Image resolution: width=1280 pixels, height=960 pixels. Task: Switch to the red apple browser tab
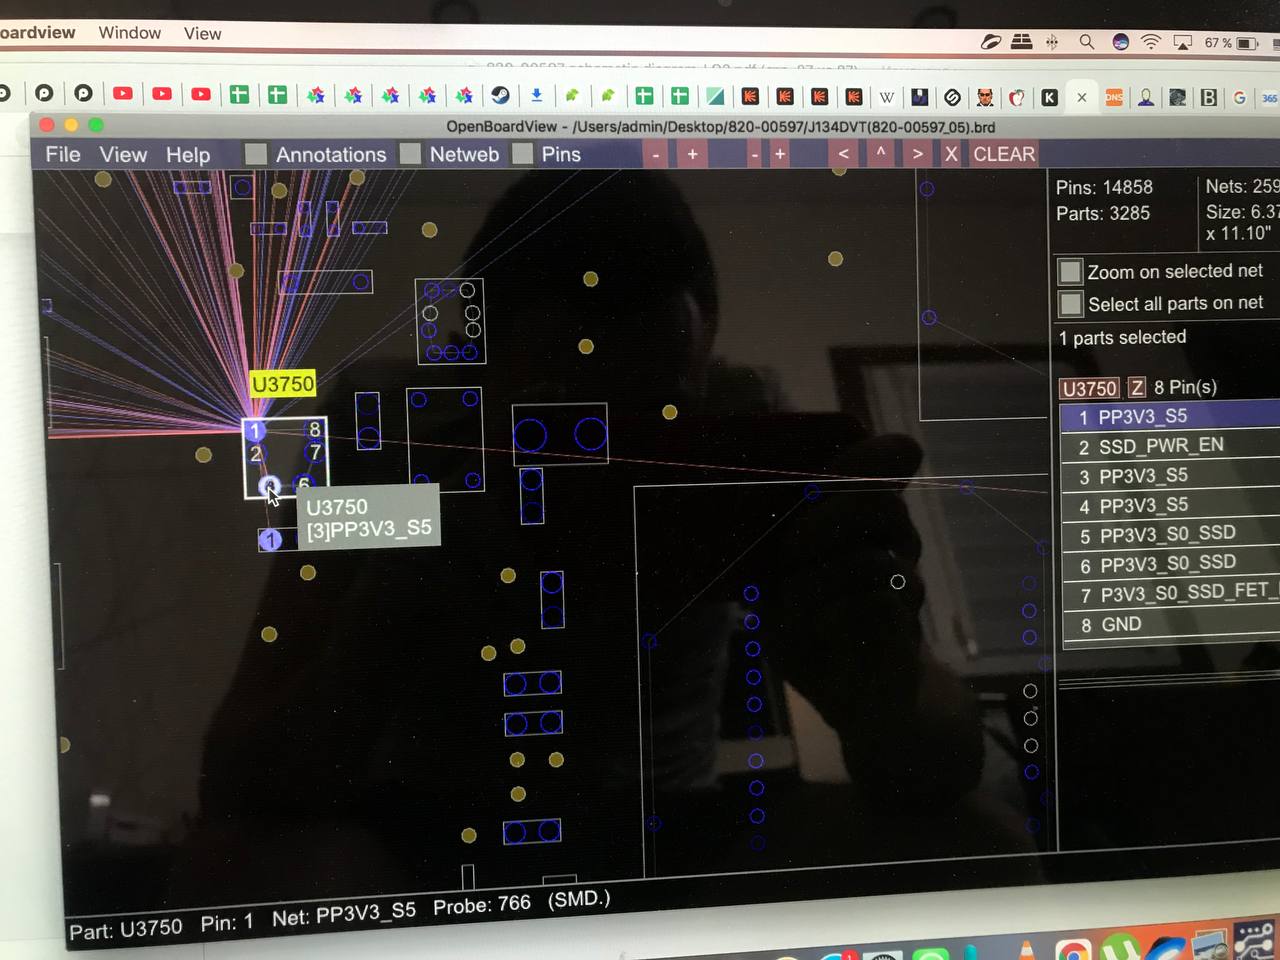click(x=1016, y=97)
